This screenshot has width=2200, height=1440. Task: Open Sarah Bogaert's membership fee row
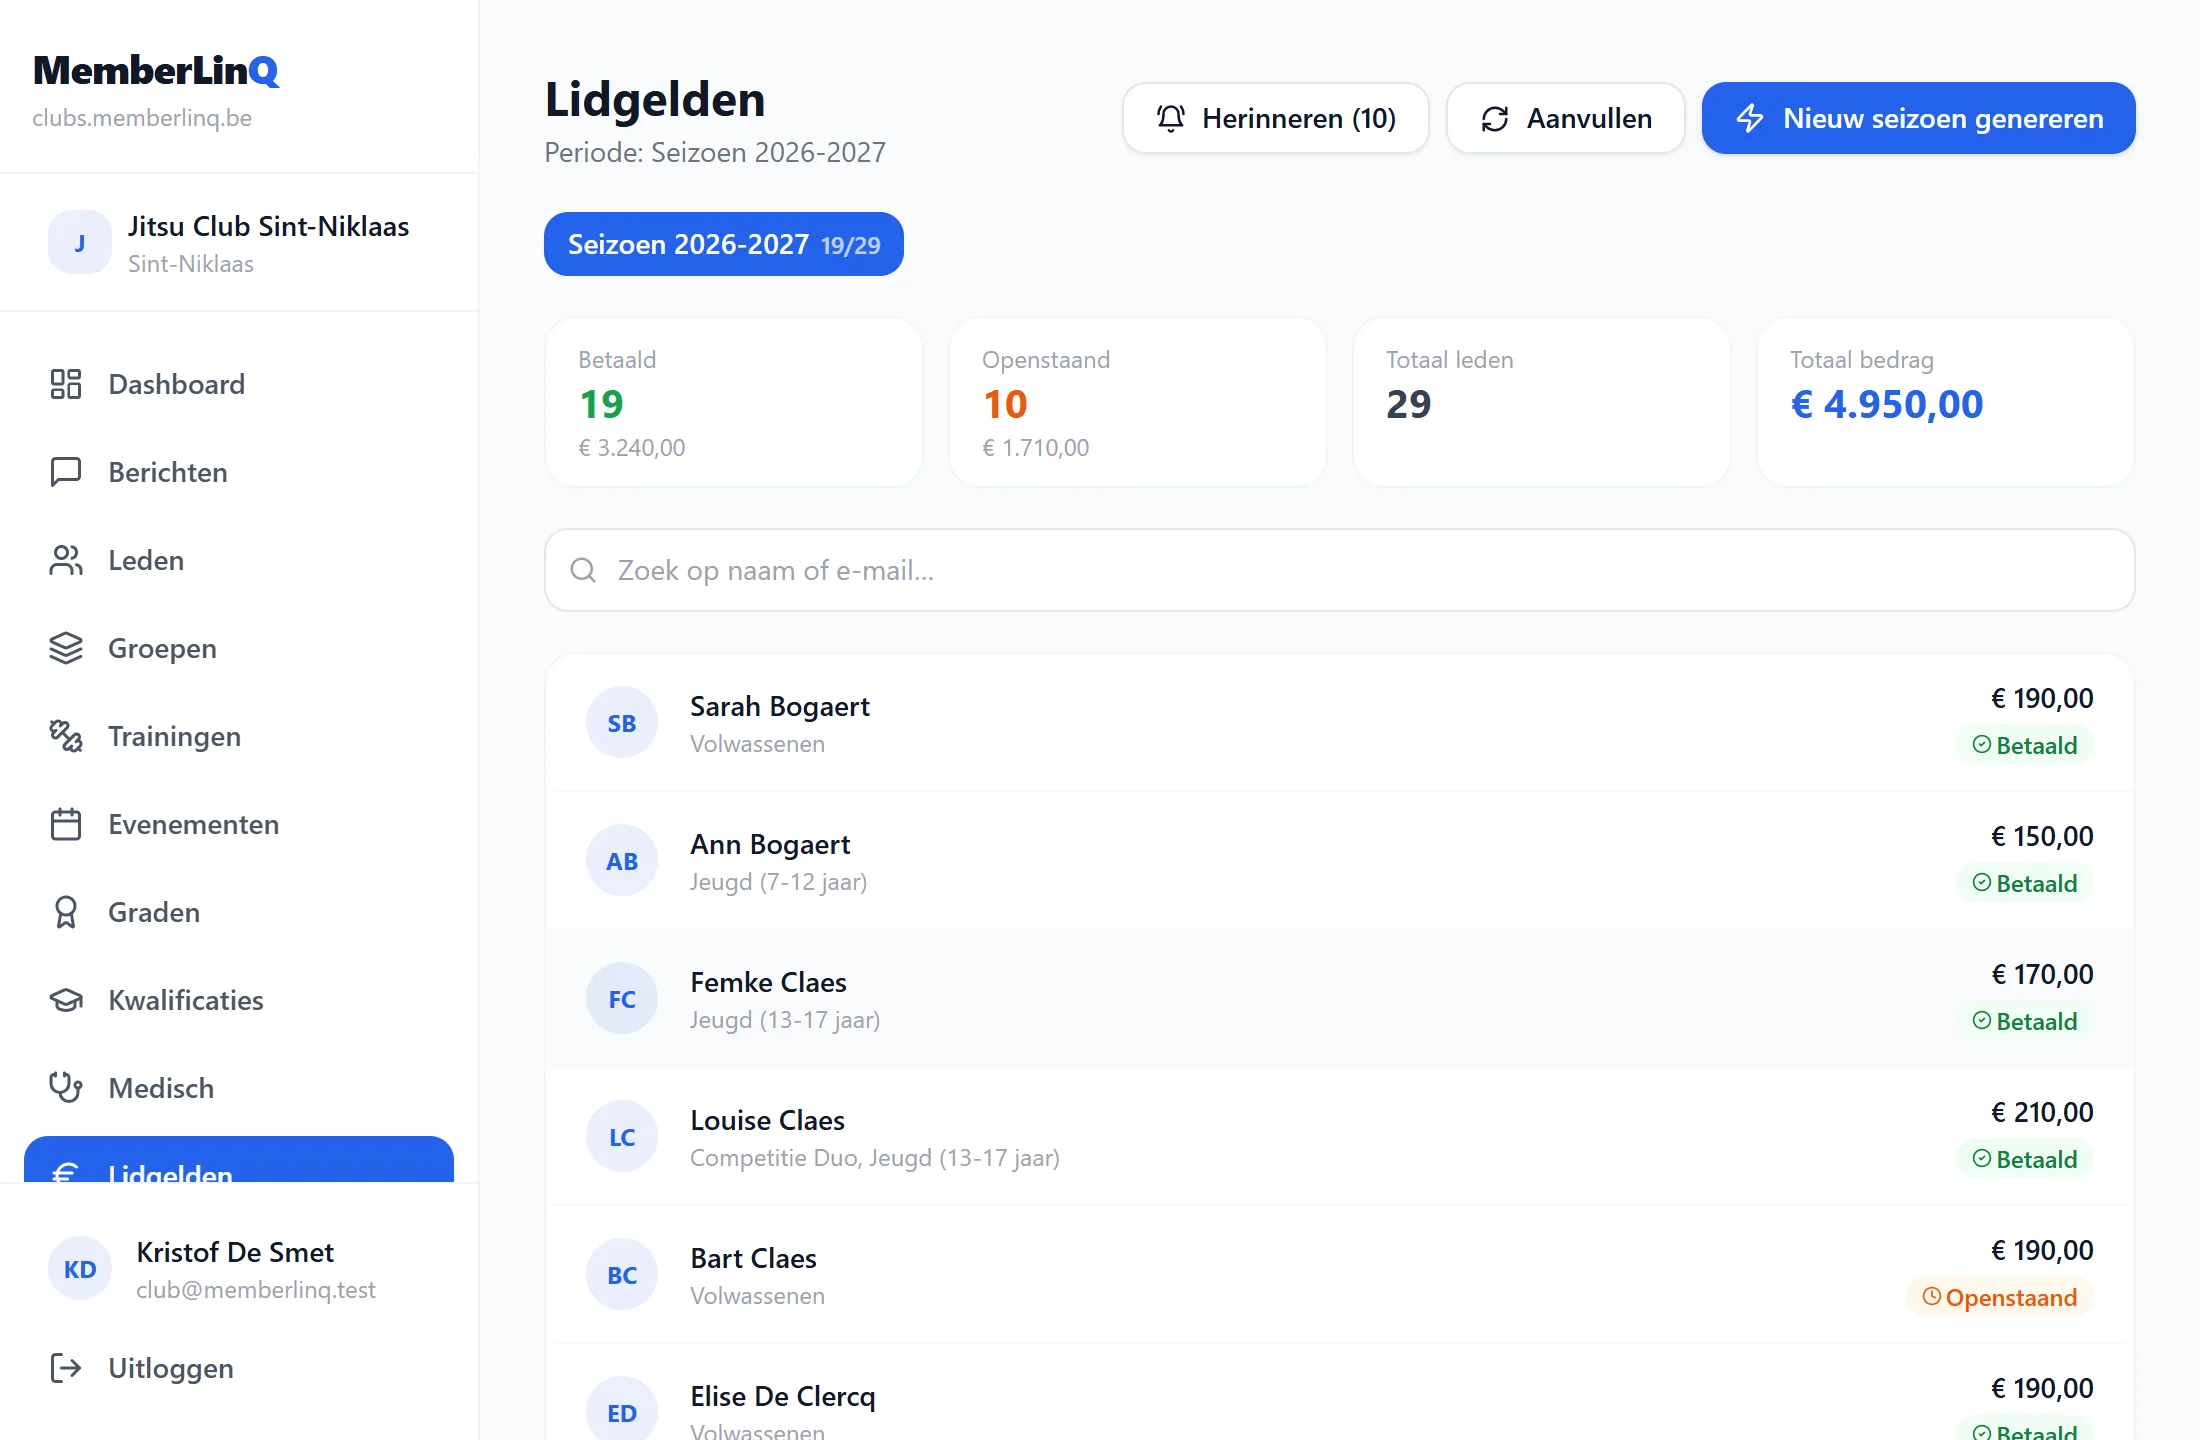1340,723
